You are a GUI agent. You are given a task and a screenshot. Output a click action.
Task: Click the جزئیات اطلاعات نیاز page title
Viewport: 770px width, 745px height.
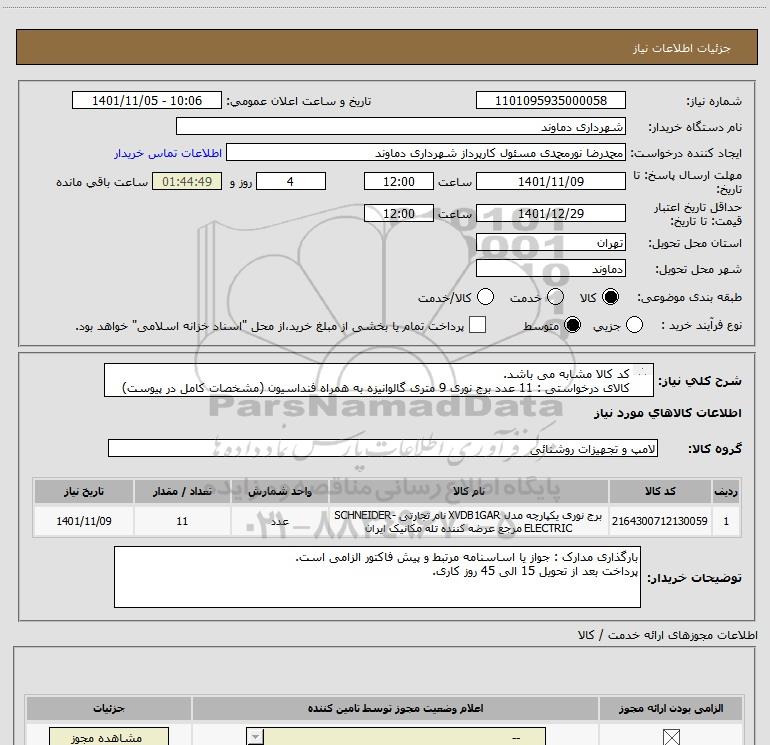click(682, 48)
